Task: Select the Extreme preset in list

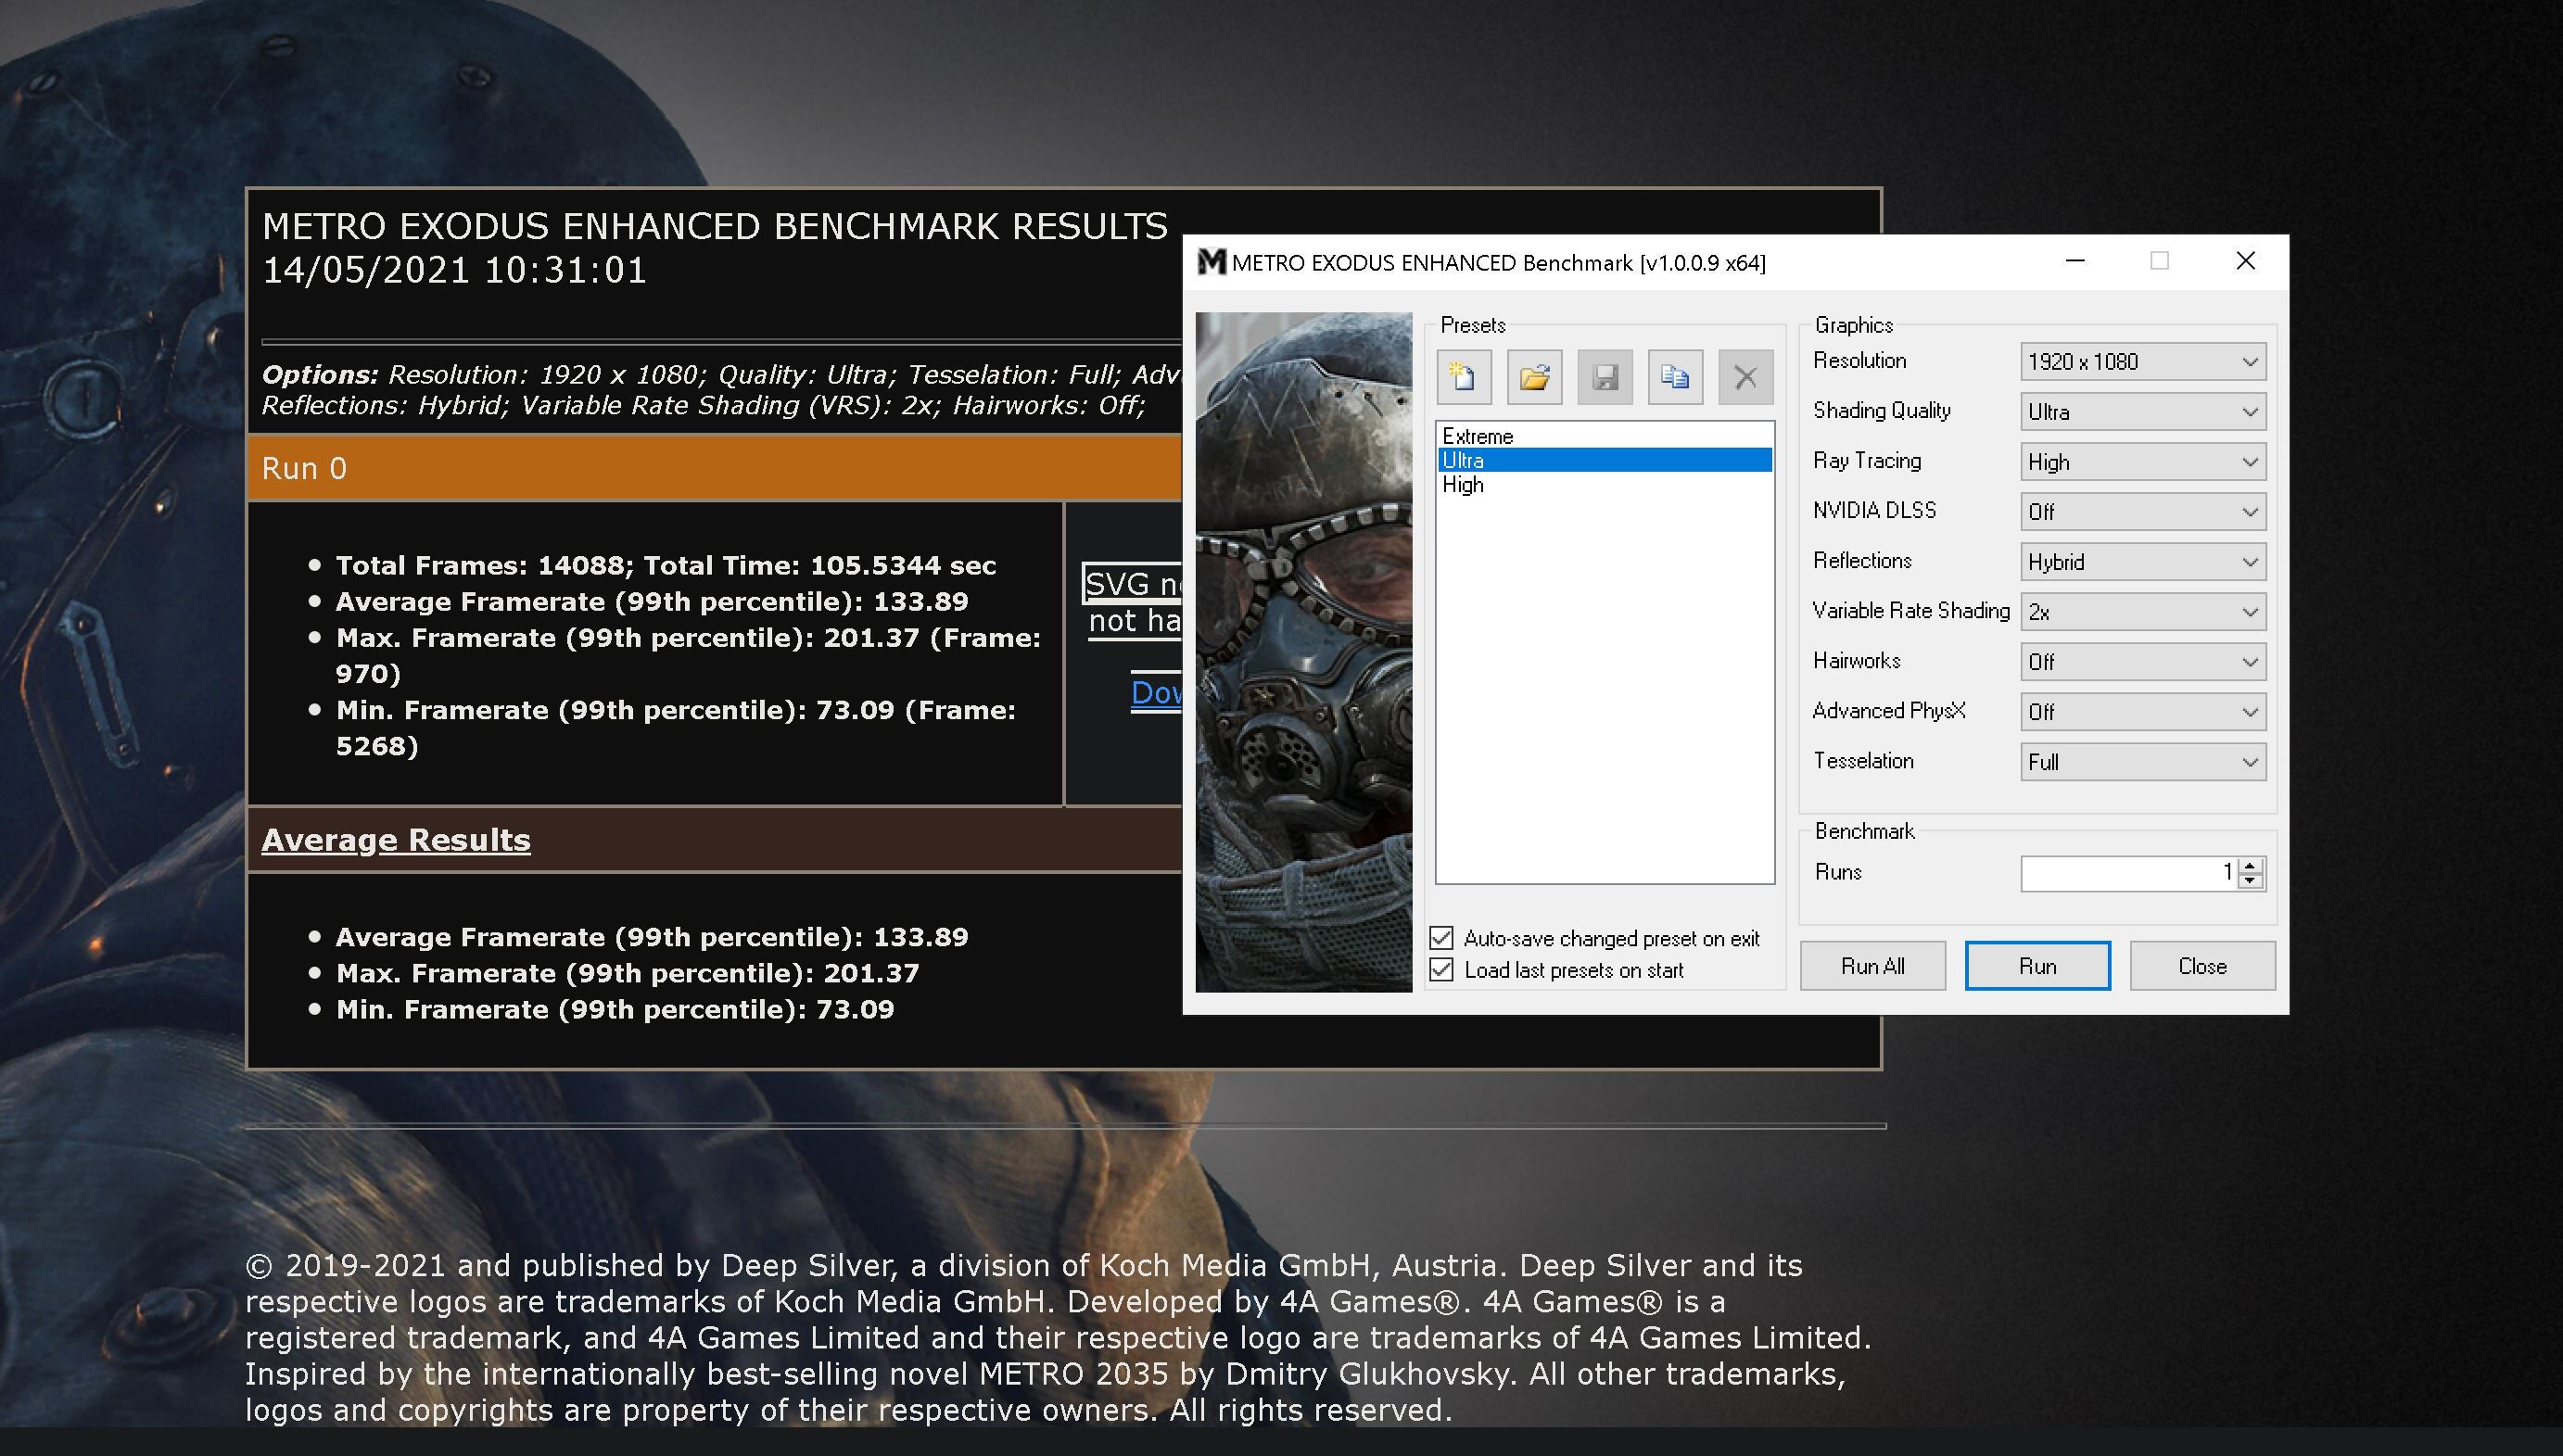Action: [1477, 436]
